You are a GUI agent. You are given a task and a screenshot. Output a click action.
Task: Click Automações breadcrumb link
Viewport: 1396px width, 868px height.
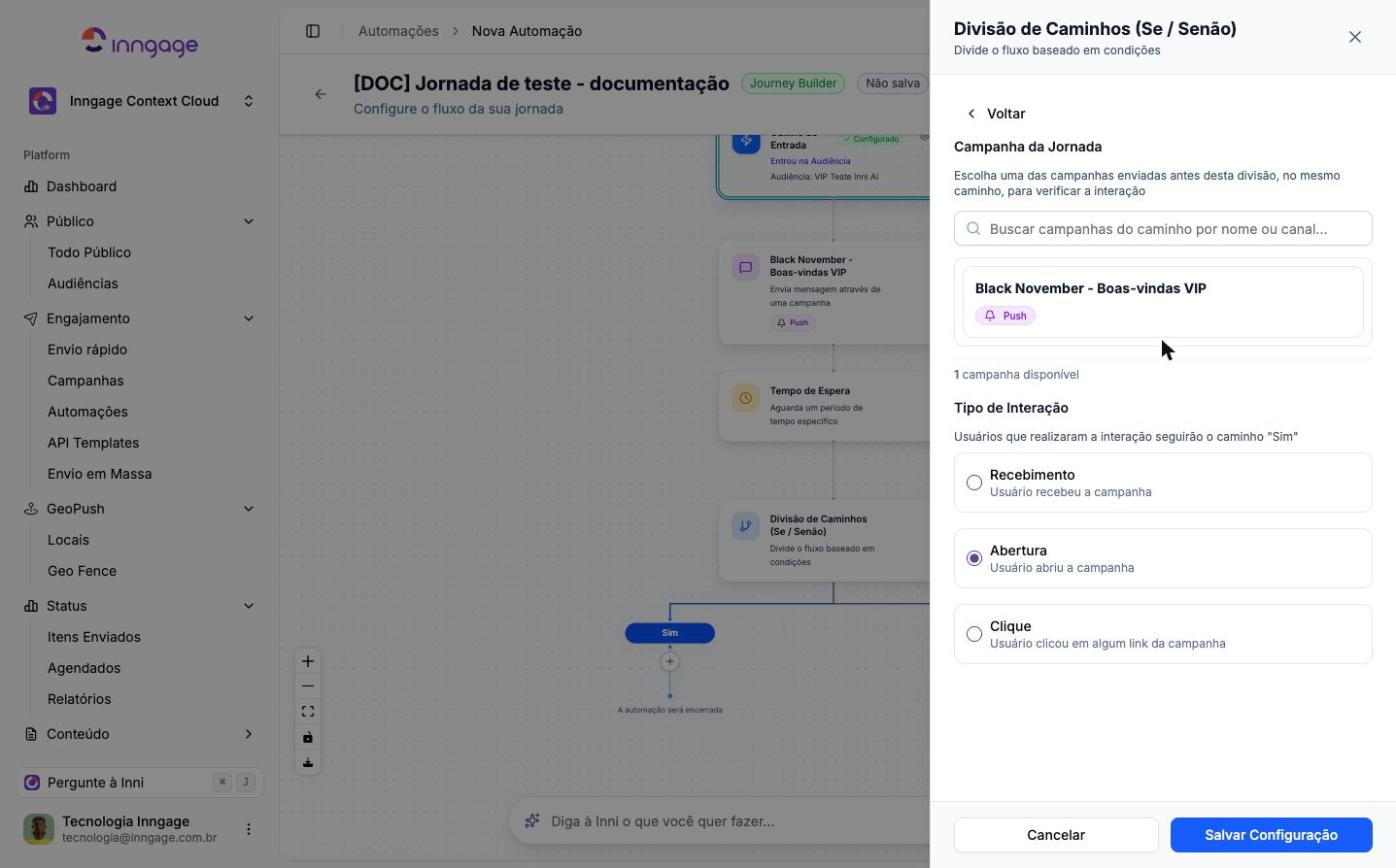pos(398,31)
